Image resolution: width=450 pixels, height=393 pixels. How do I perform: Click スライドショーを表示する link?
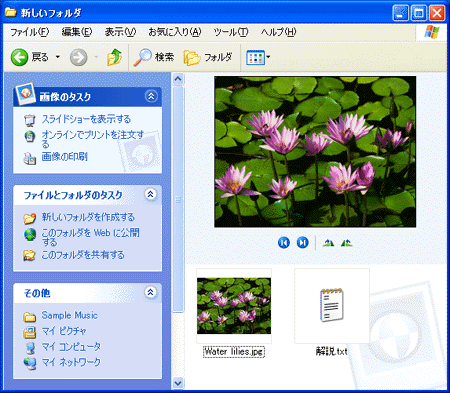coord(86,119)
